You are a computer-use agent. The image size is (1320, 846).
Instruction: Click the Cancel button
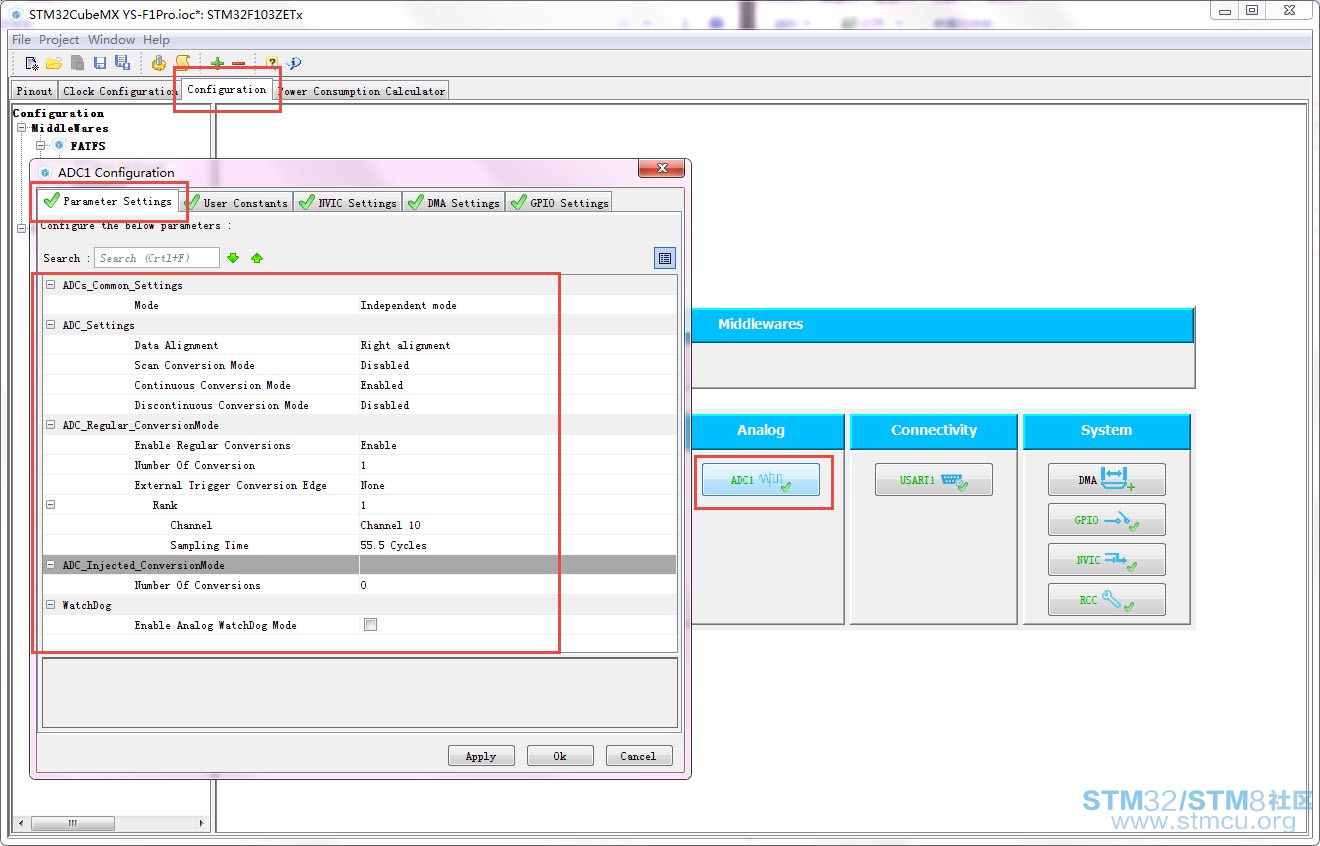pyautogui.click(x=638, y=756)
